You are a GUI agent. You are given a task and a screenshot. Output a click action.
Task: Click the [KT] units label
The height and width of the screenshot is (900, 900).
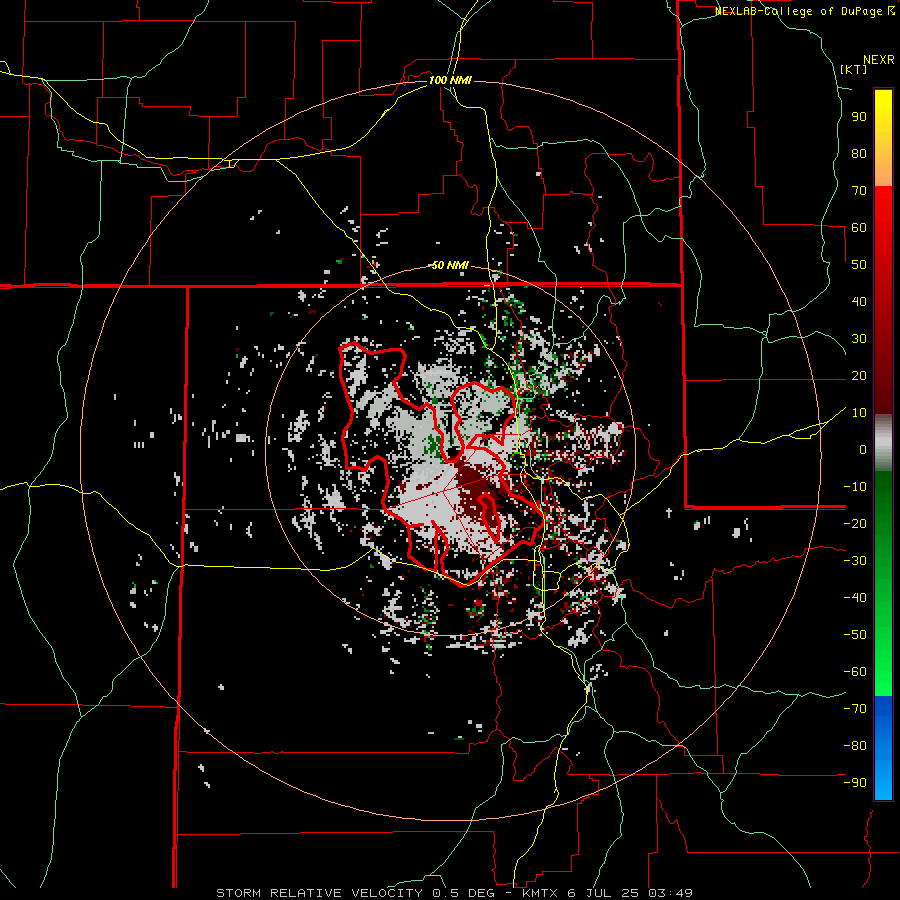click(x=854, y=69)
